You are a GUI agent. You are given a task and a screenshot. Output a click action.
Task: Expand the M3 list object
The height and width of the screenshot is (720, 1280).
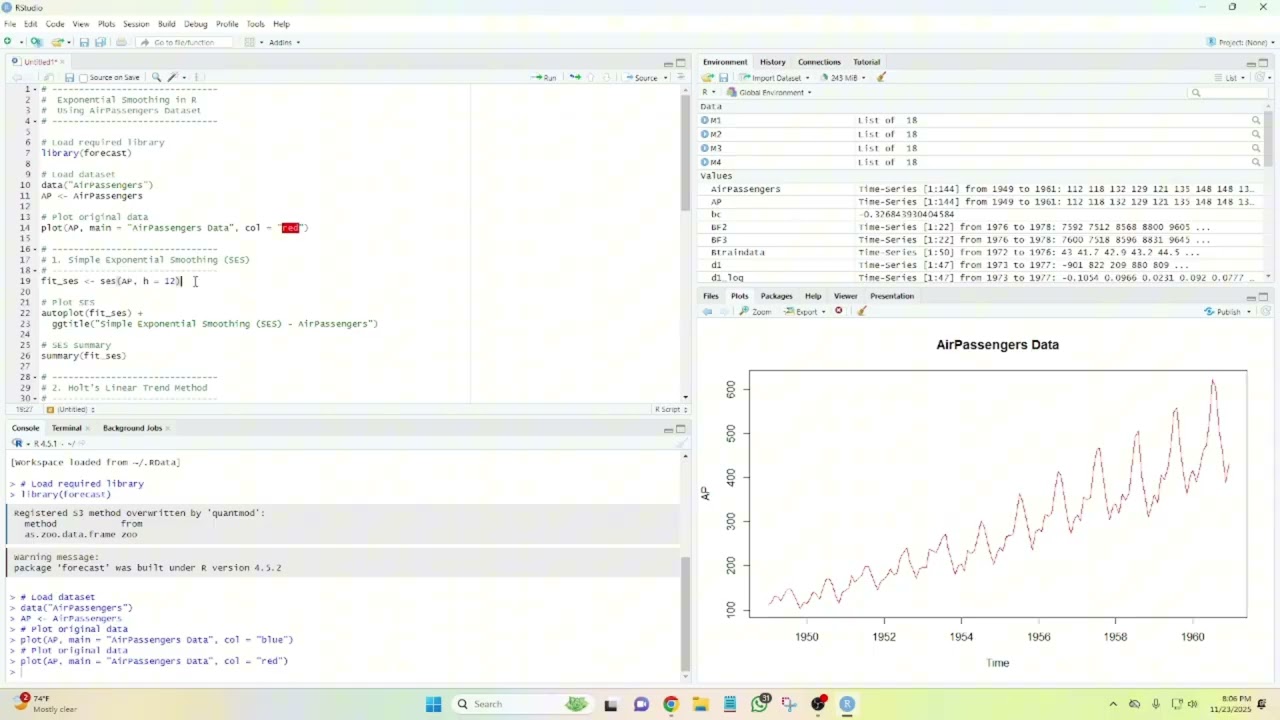[x=705, y=148]
